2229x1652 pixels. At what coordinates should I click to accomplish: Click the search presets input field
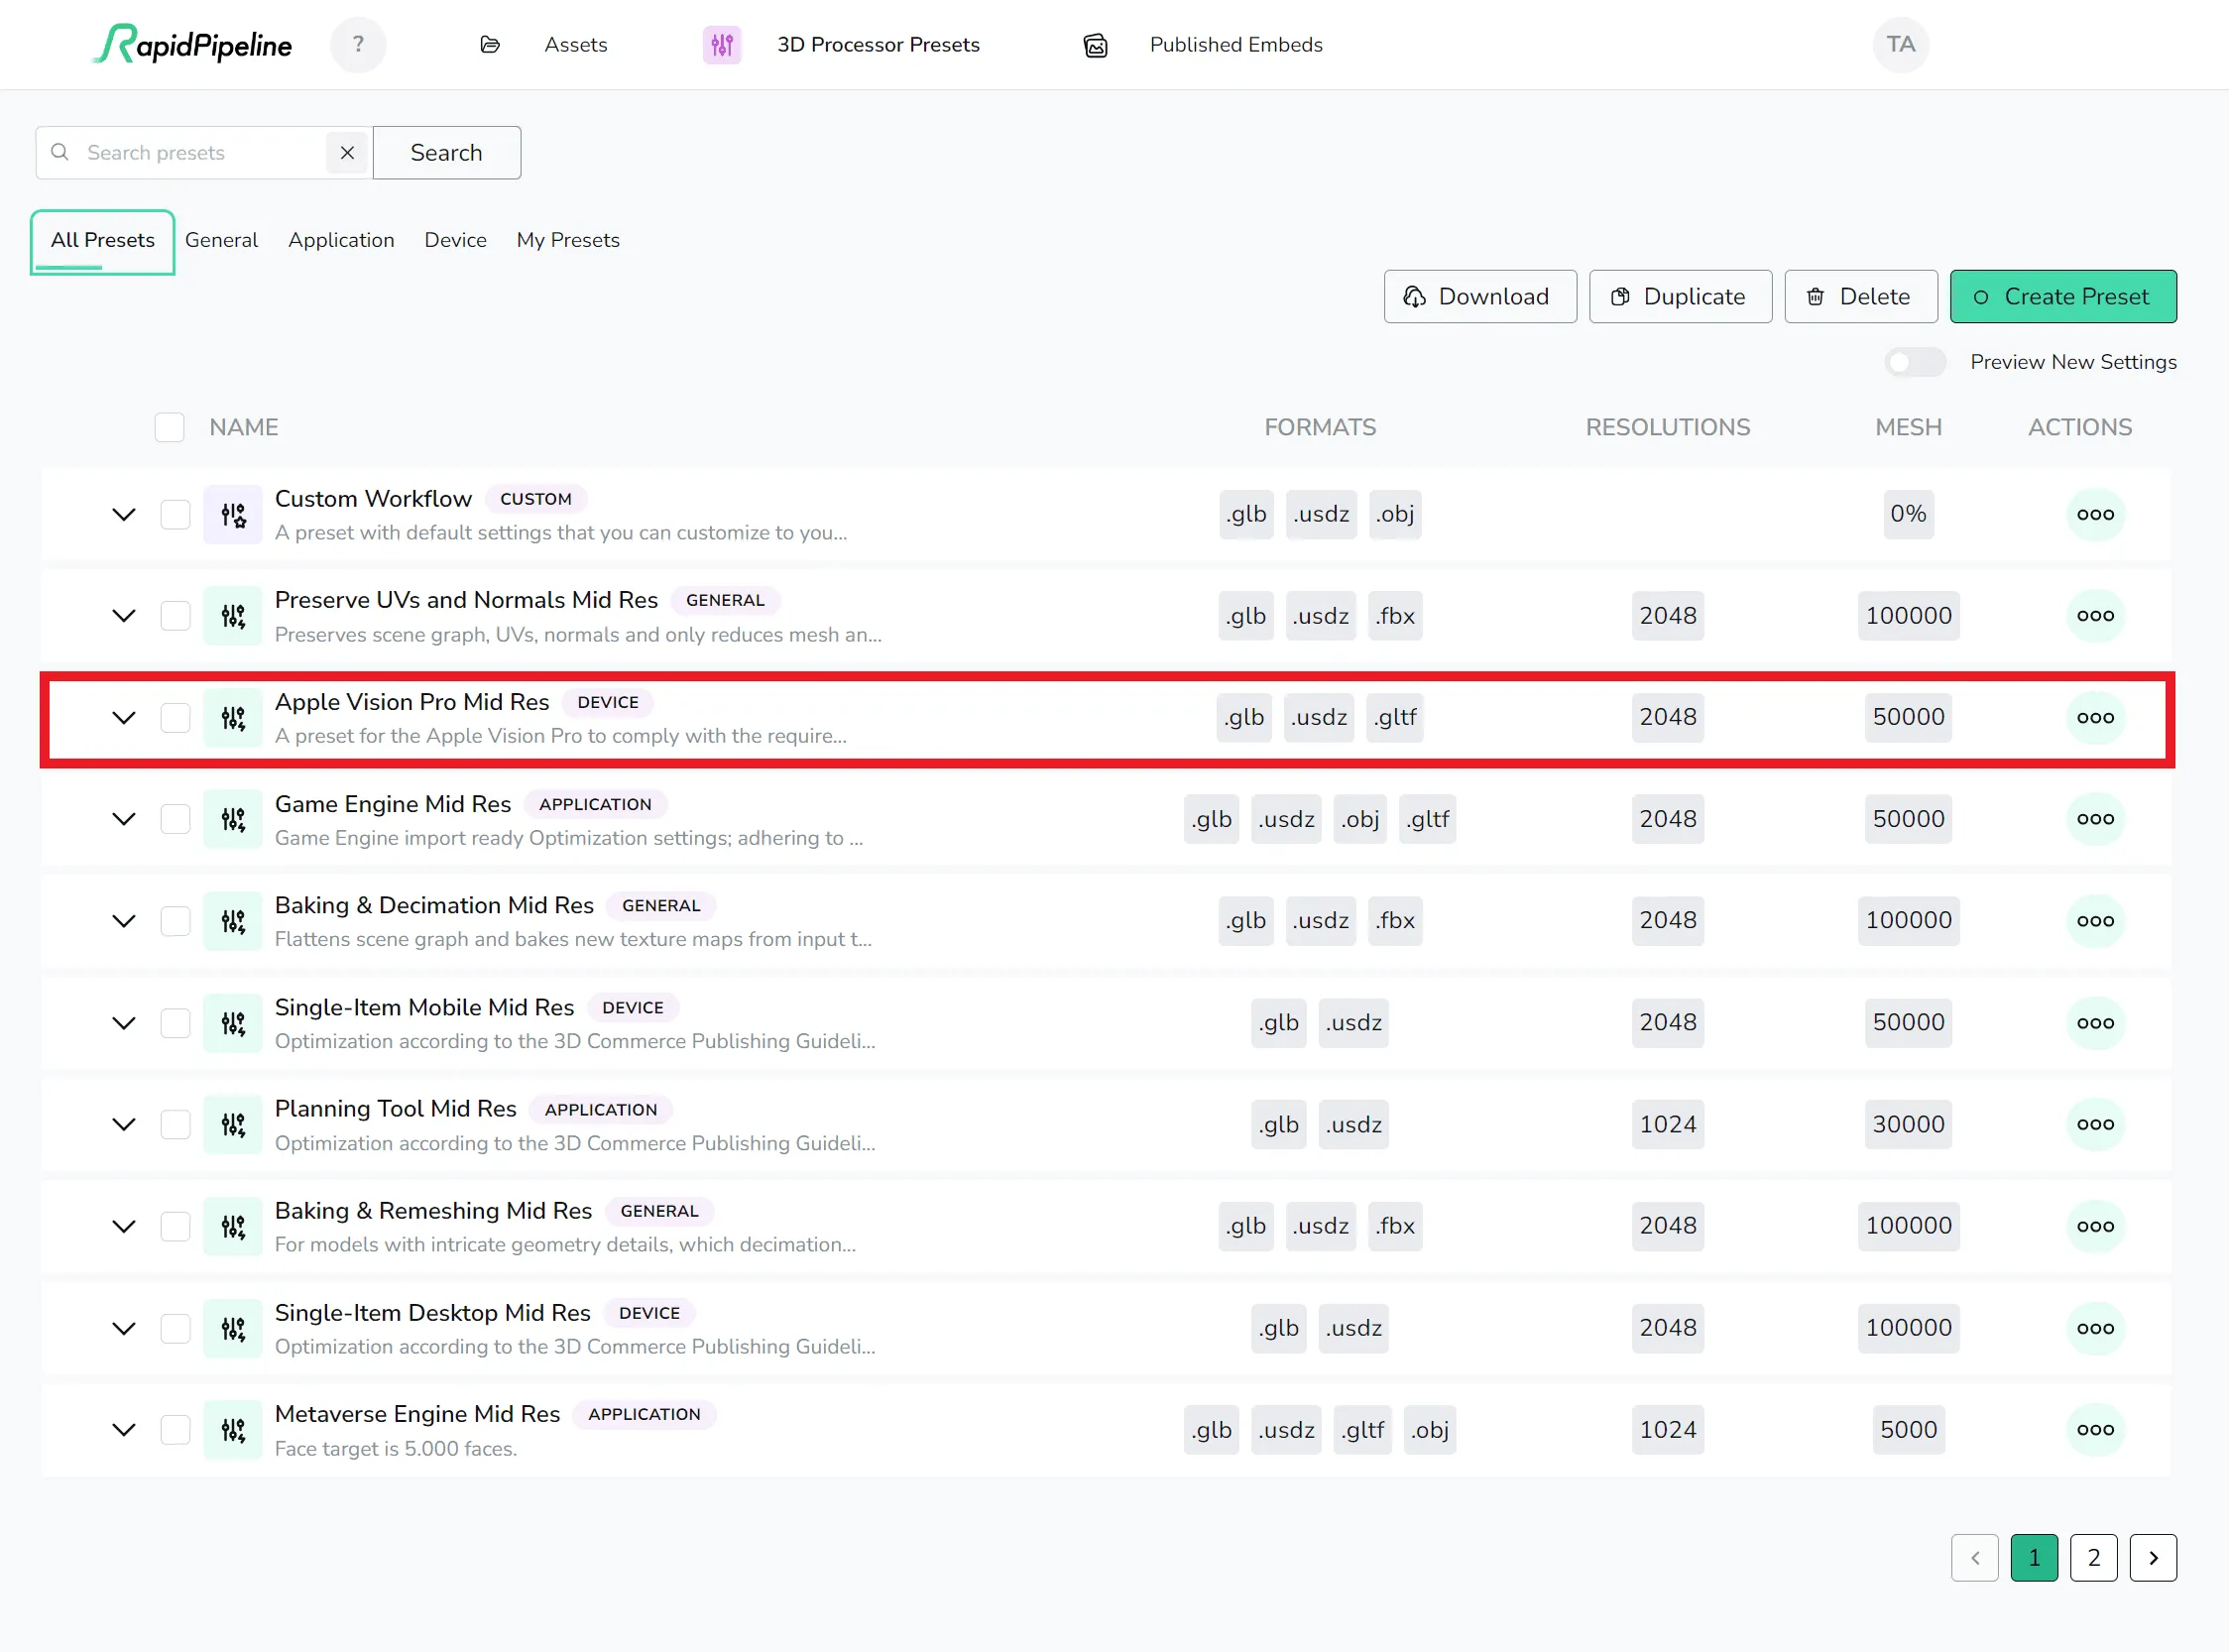click(190, 153)
